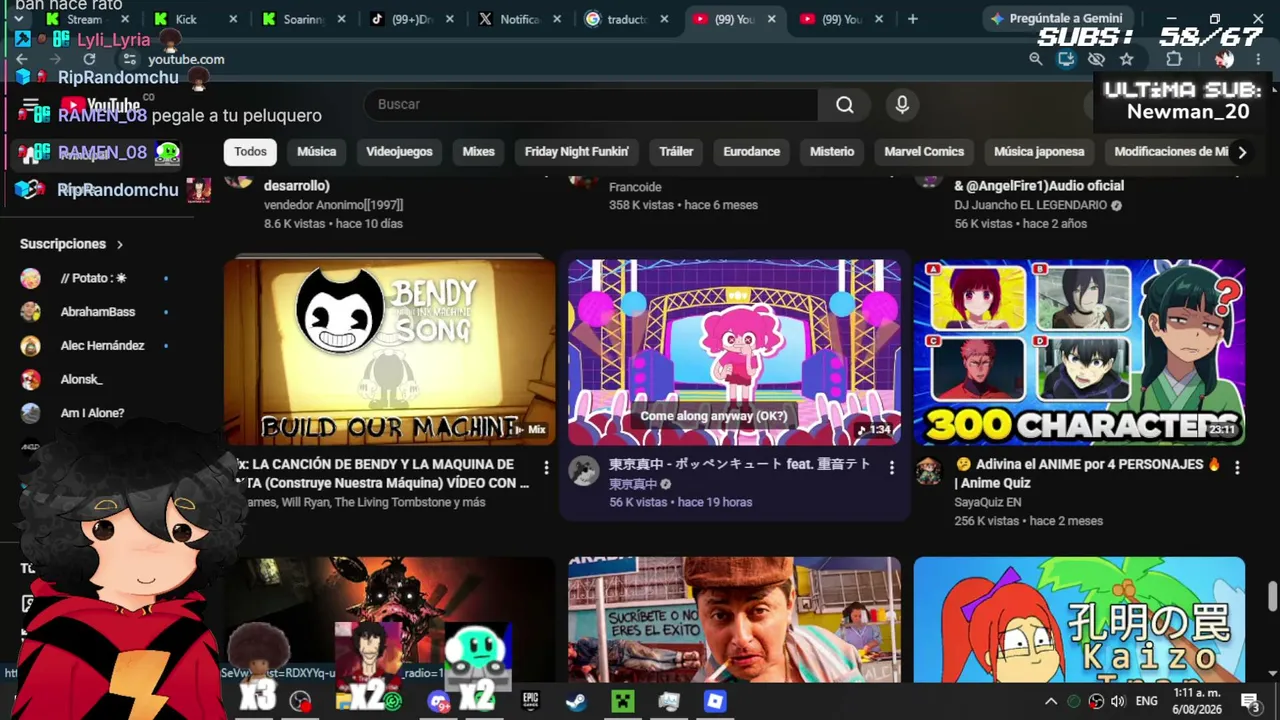Open more options for the Bendy song video
The height and width of the screenshot is (720, 1280).
tap(546, 467)
